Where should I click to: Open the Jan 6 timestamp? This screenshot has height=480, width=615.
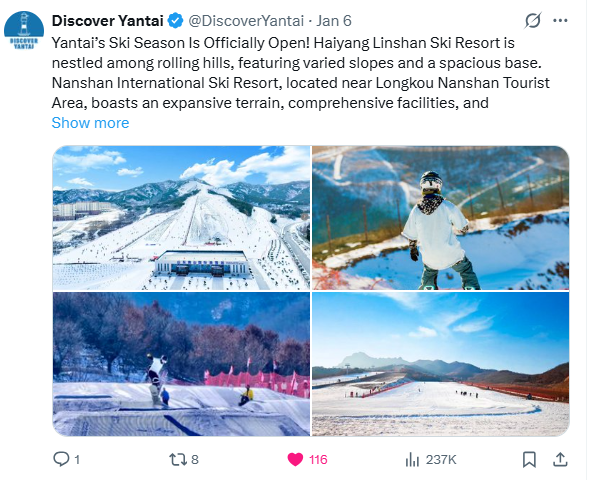[334, 21]
